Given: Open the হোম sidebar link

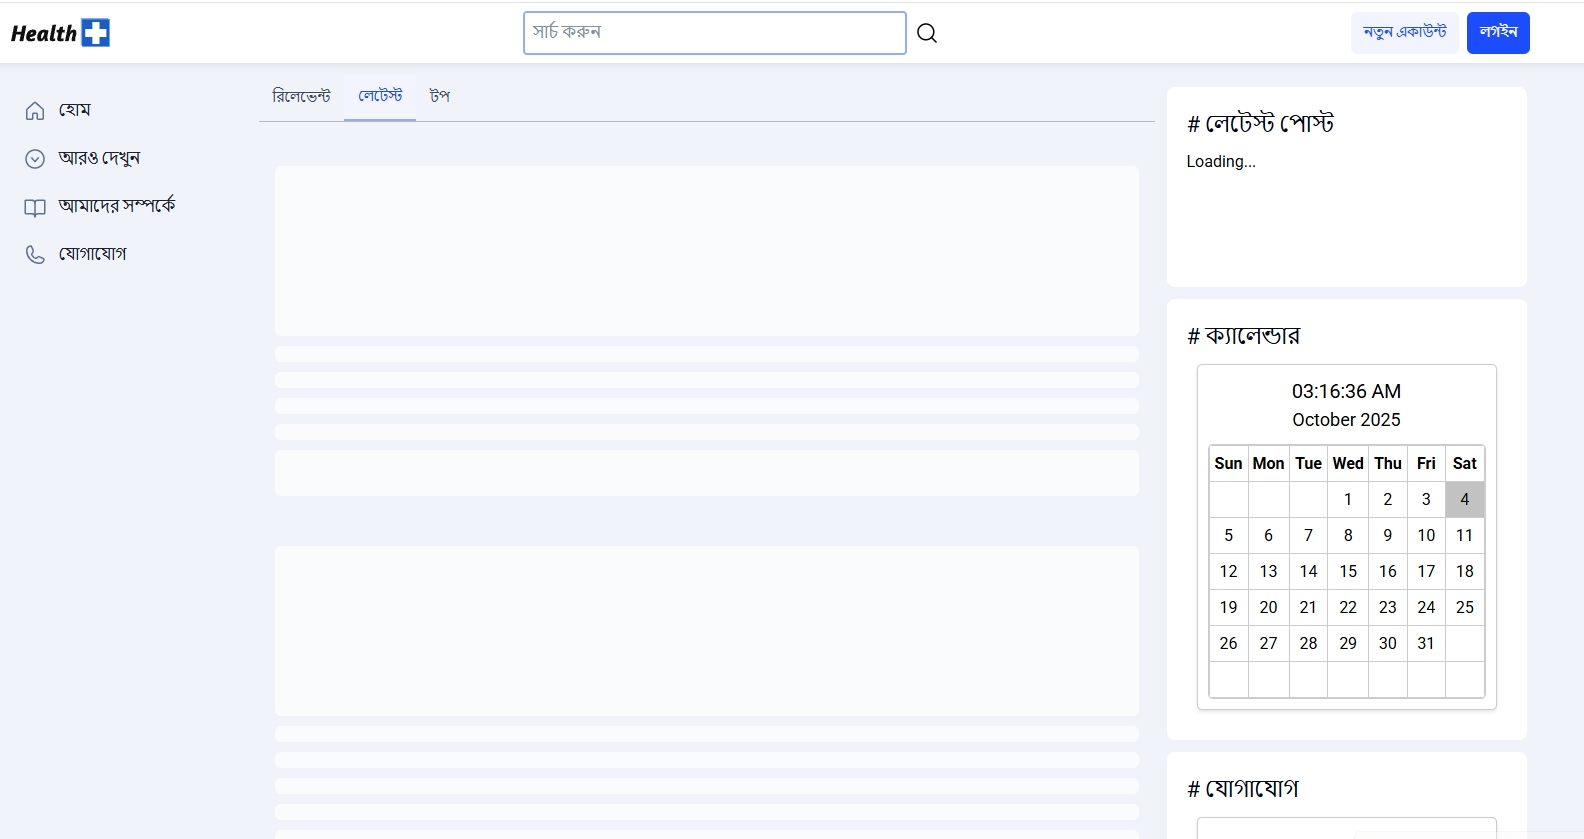Looking at the screenshot, I should 75,110.
